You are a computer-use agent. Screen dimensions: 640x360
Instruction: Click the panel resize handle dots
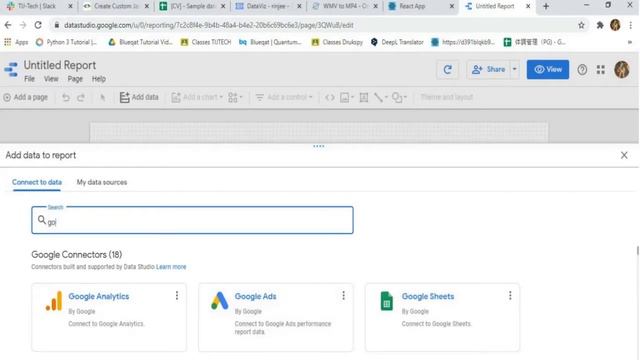point(318,146)
